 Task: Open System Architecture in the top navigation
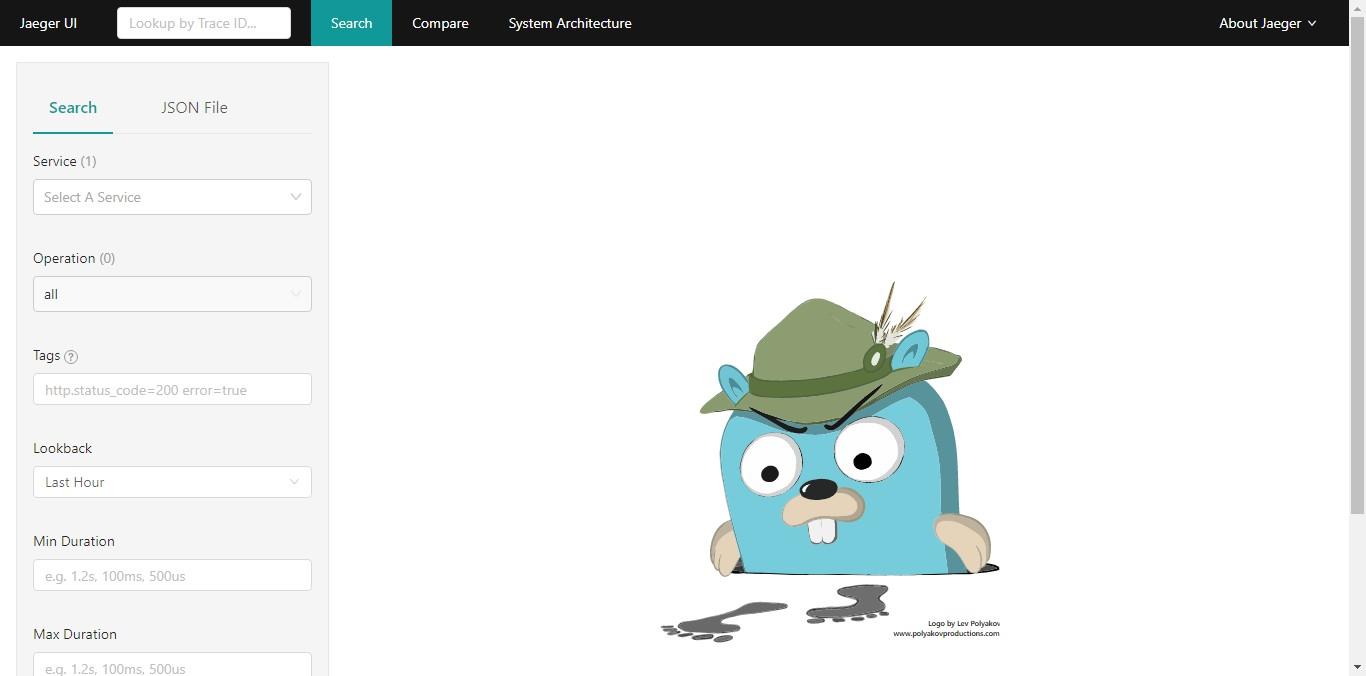coord(570,23)
